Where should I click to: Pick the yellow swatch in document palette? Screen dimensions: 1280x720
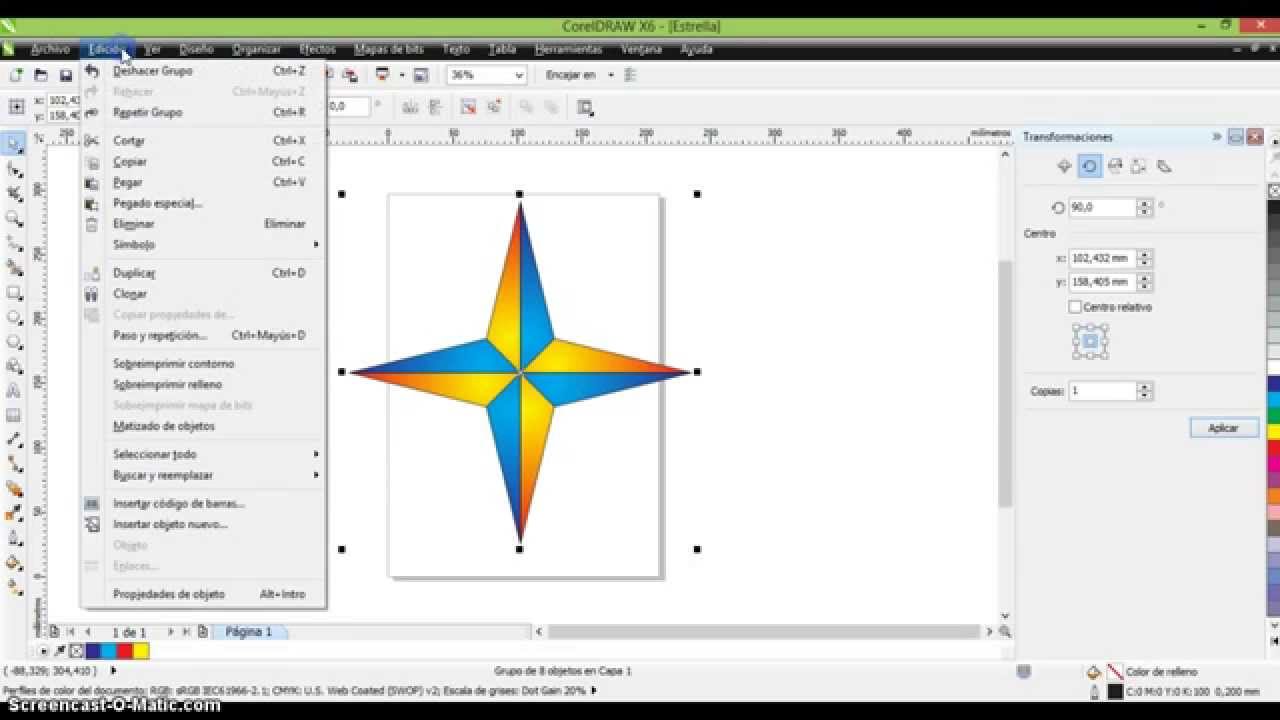point(141,651)
